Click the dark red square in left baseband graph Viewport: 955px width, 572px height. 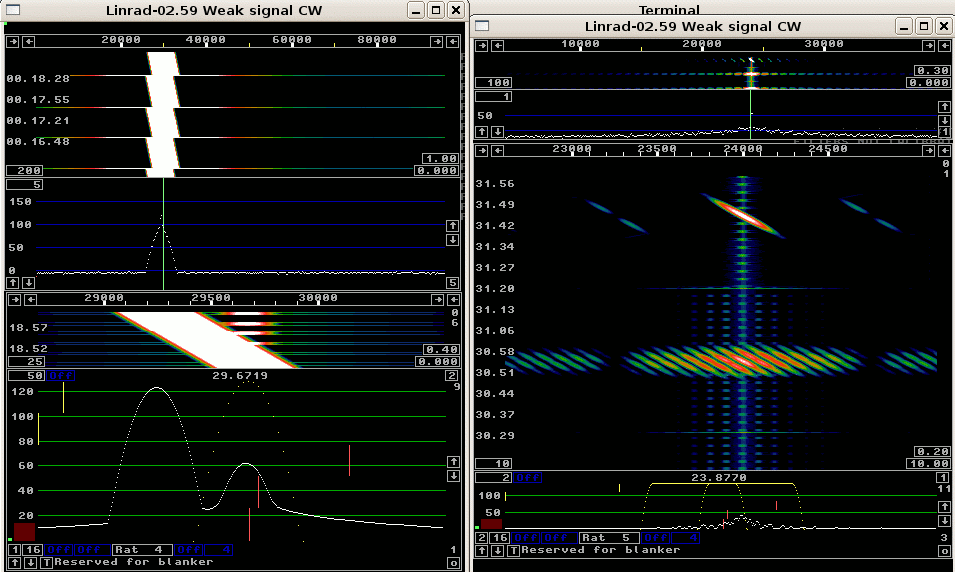point(25,532)
